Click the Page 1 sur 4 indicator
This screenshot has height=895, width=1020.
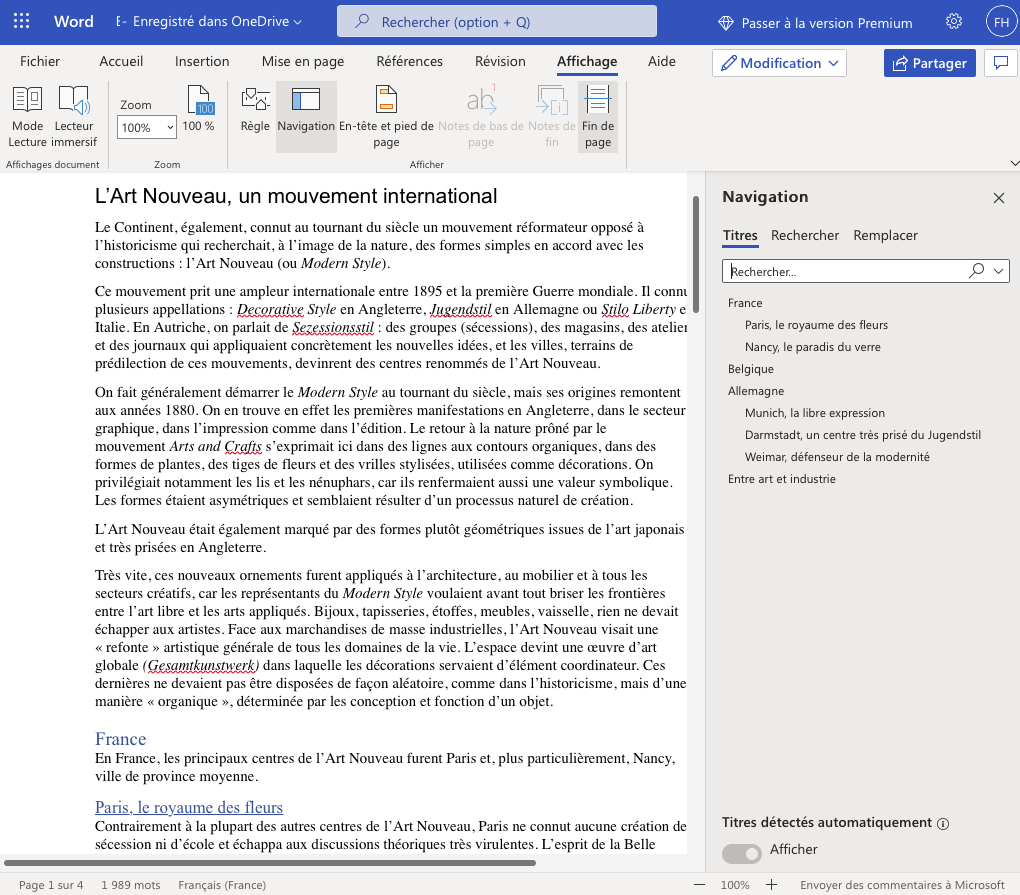[51, 885]
